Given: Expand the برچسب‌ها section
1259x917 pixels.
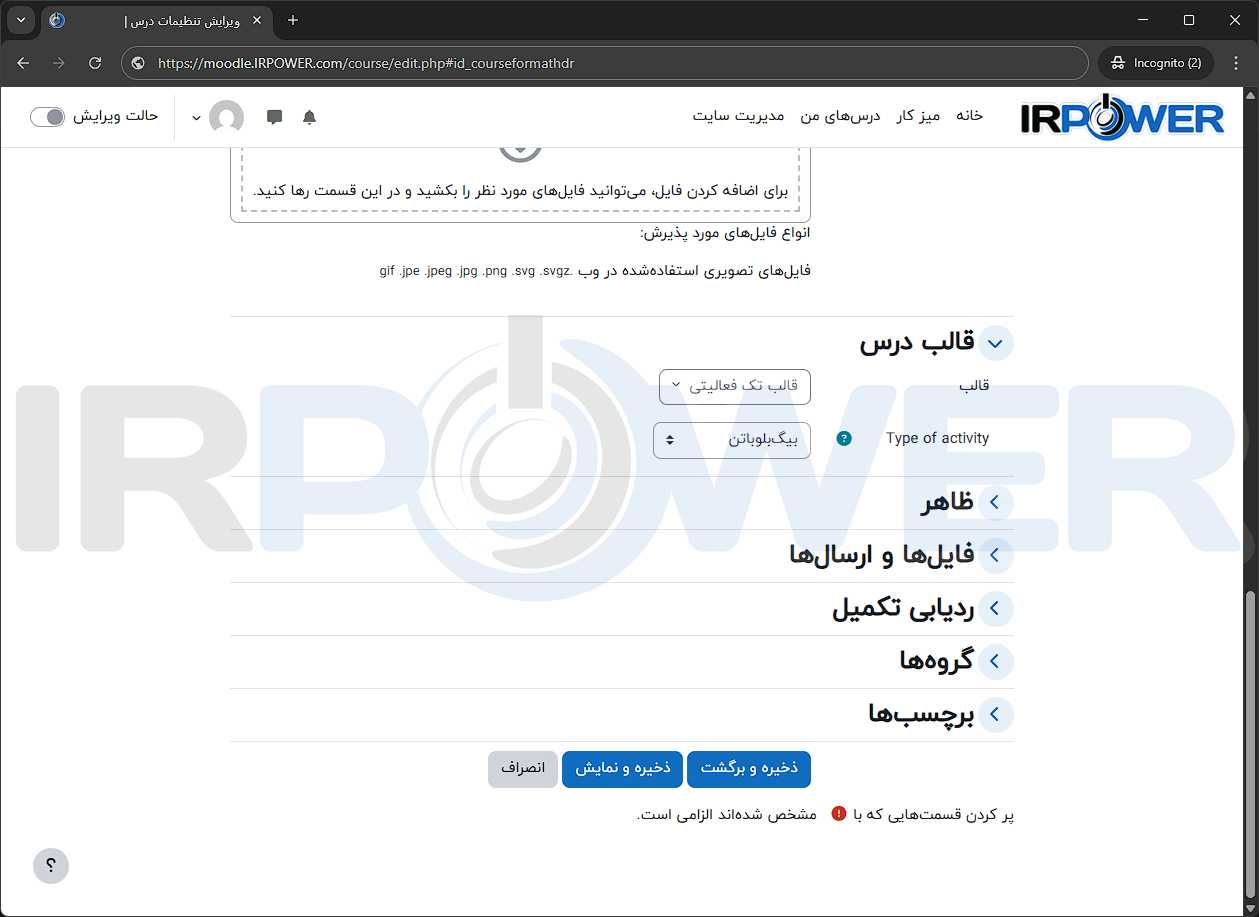Looking at the screenshot, I should click(x=994, y=714).
